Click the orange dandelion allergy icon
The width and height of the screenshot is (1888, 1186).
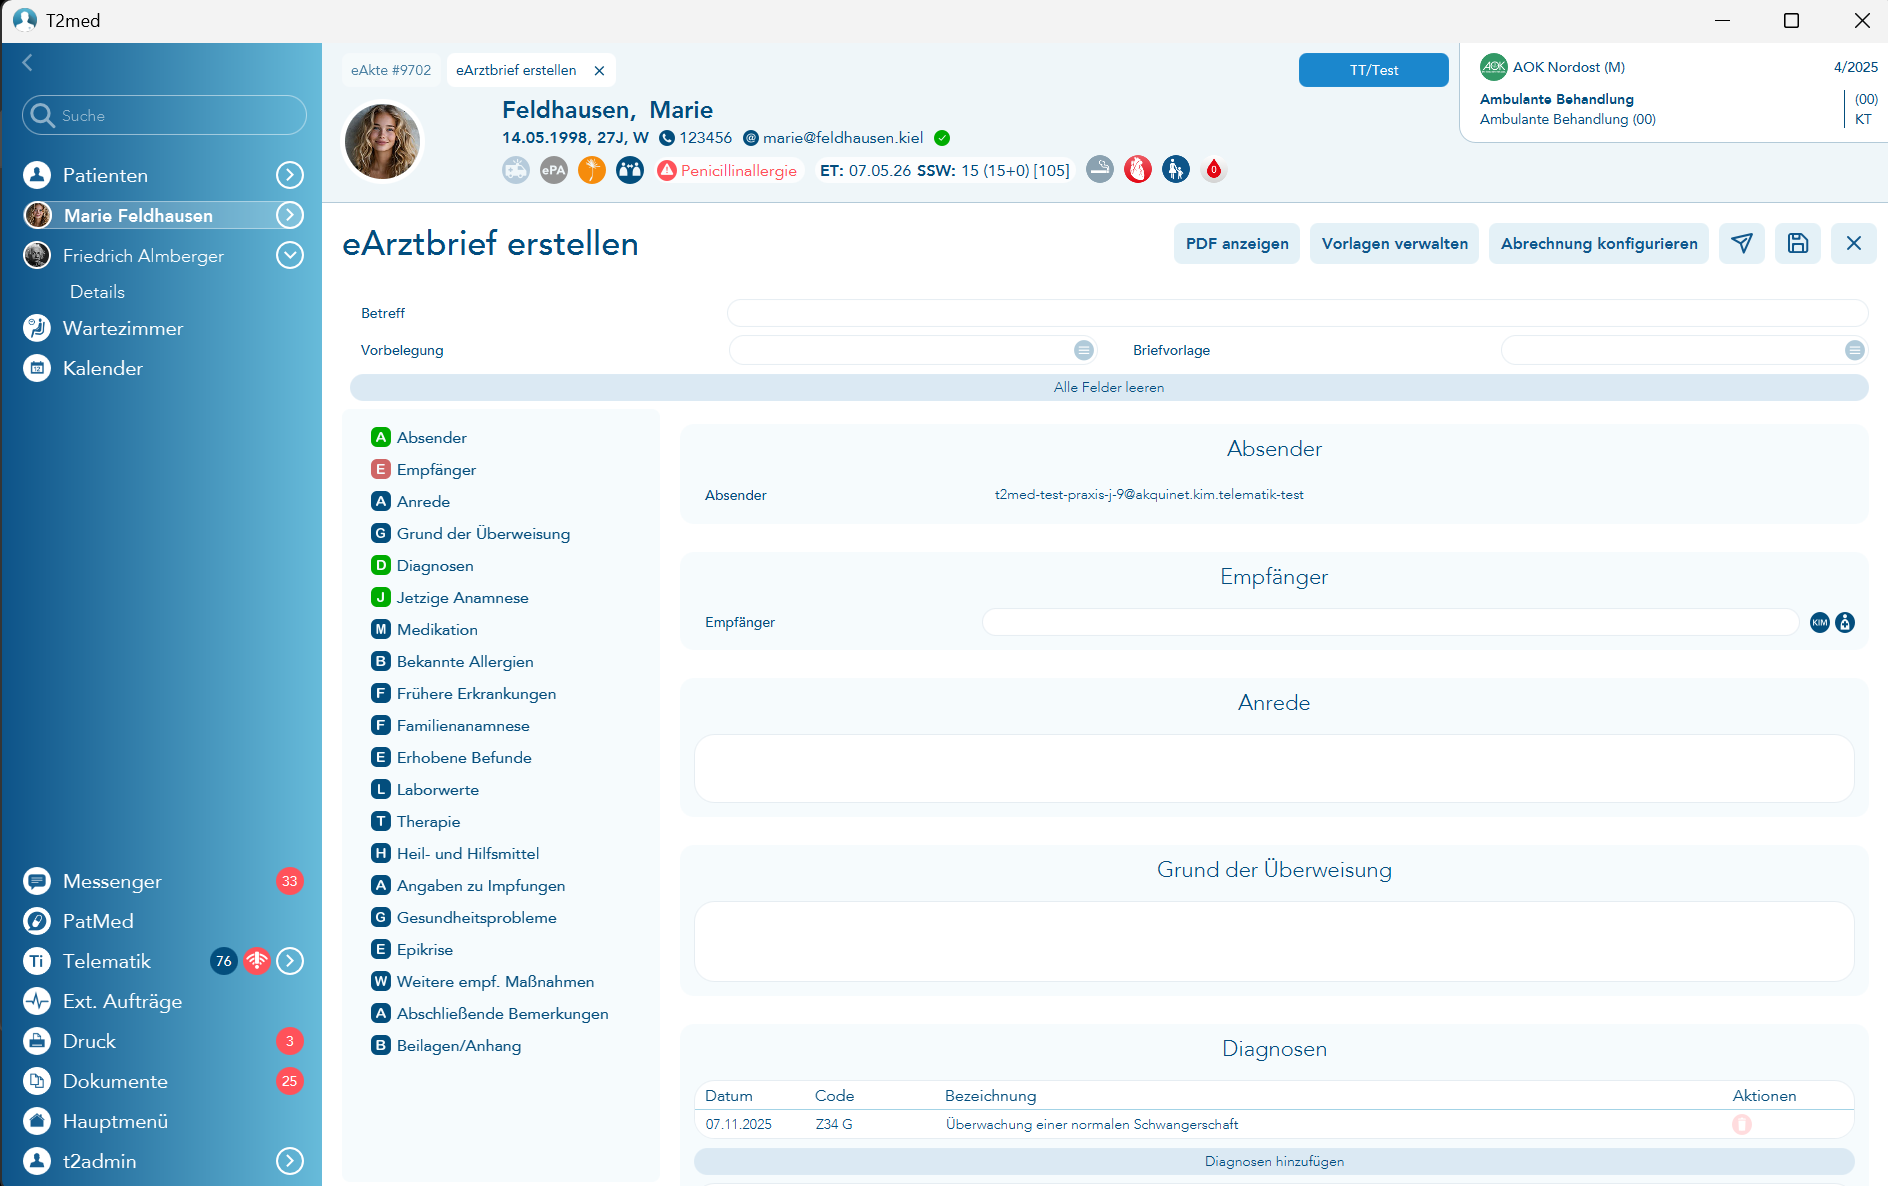coord(592,170)
